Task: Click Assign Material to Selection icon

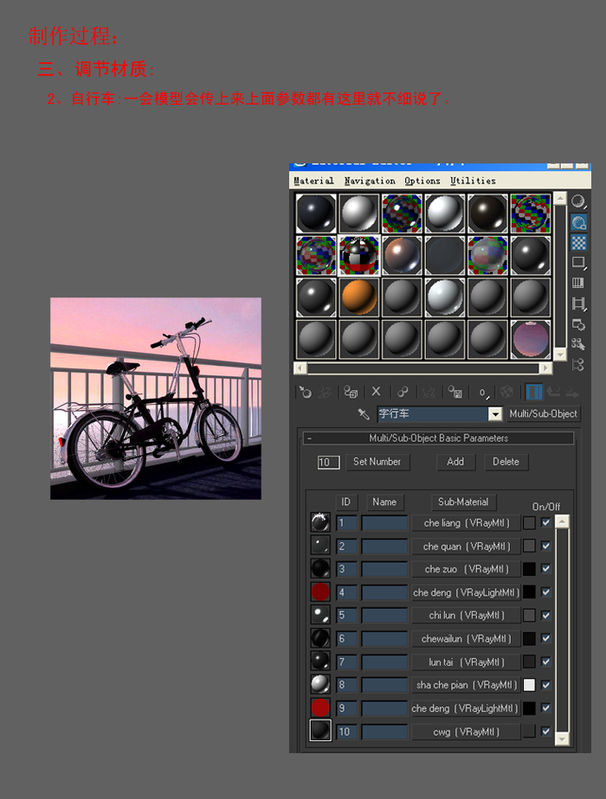Action: point(351,392)
